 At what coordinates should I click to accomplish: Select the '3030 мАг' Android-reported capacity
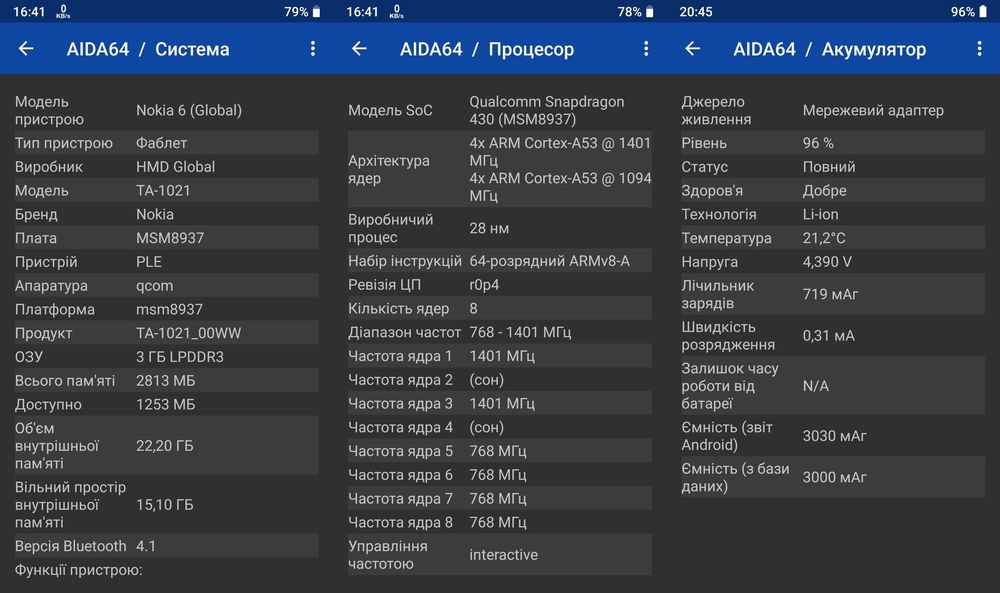(835, 436)
